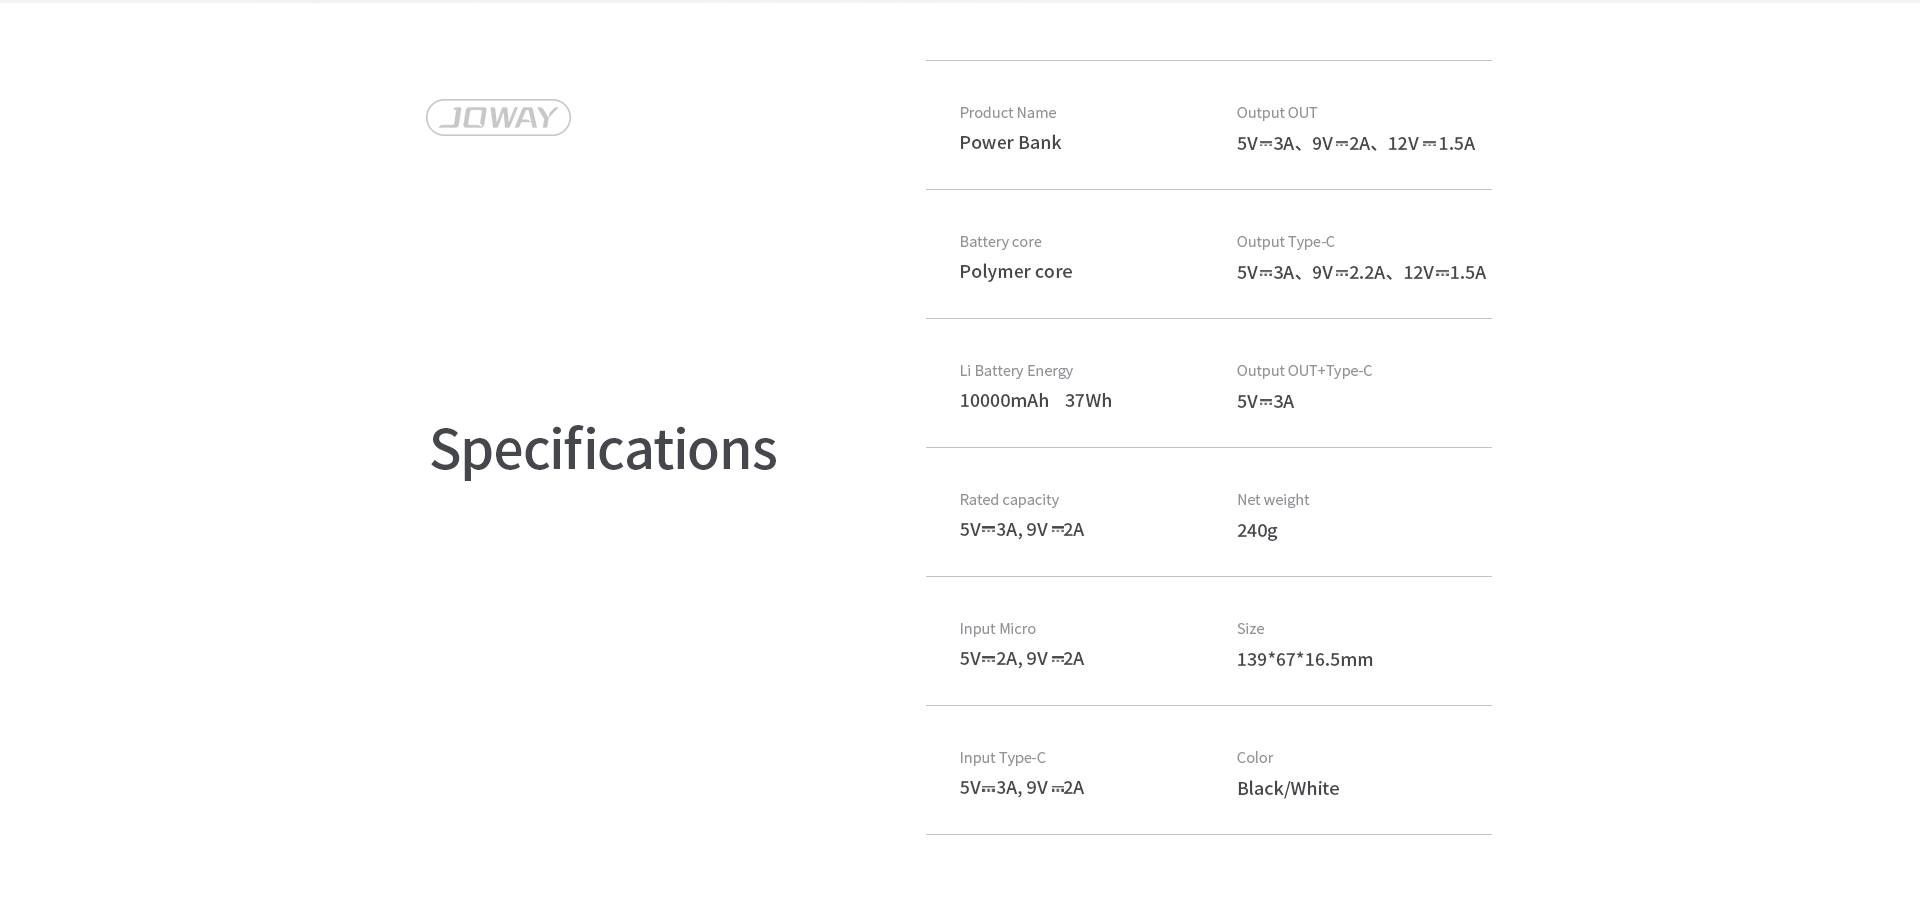This screenshot has width=1920, height=903.
Task: Click the Rated capacity label
Action: point(1009,500)
